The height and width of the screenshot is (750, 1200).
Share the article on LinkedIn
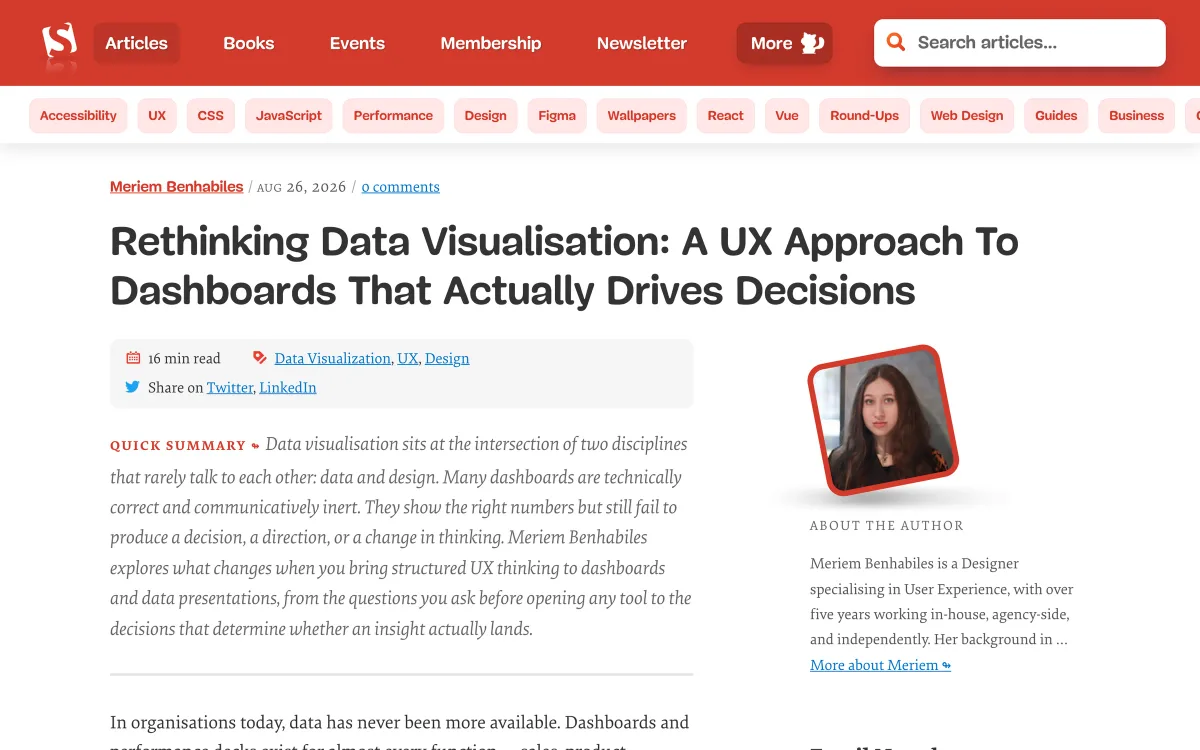pyautogui.click(x=288, y=387)
